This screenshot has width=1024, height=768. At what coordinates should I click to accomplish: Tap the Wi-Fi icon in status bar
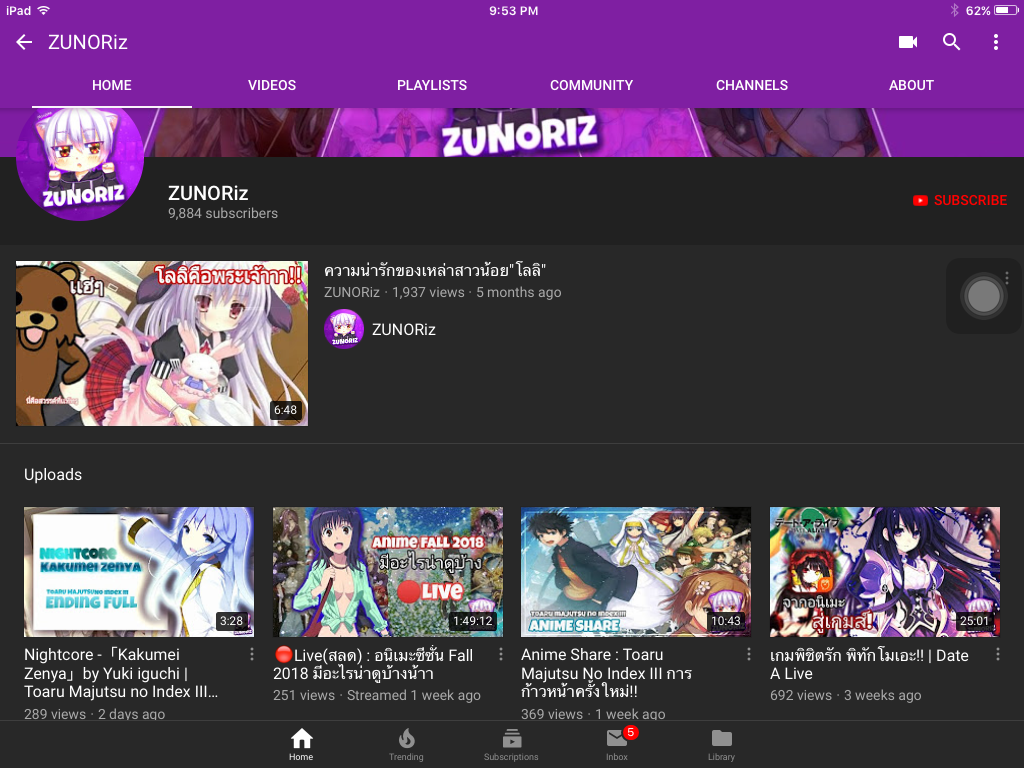pyautogui.click(x=44, y=10)
